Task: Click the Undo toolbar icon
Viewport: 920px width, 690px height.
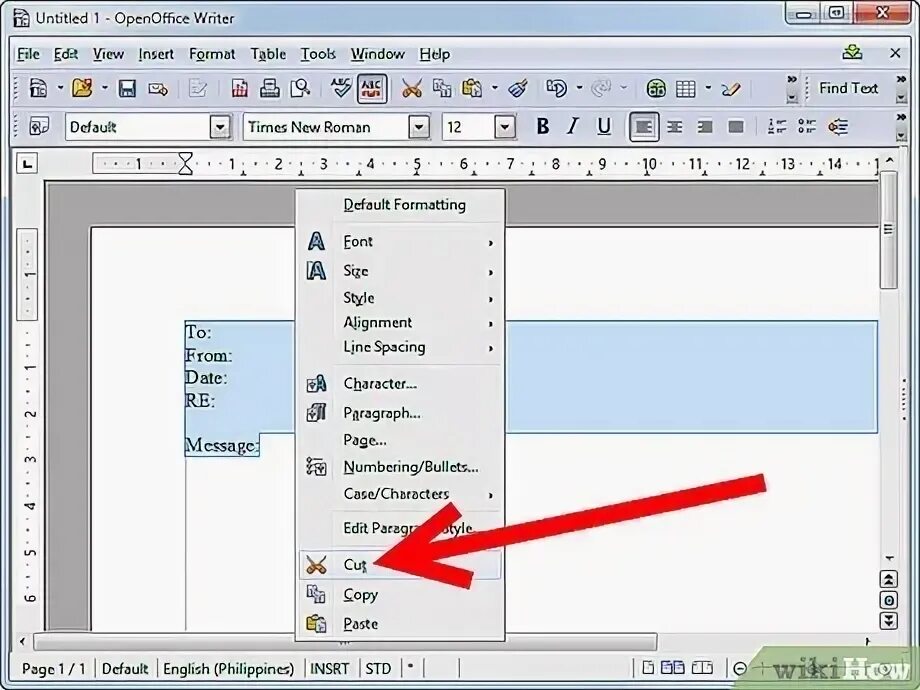Action: tap(556, 88)
